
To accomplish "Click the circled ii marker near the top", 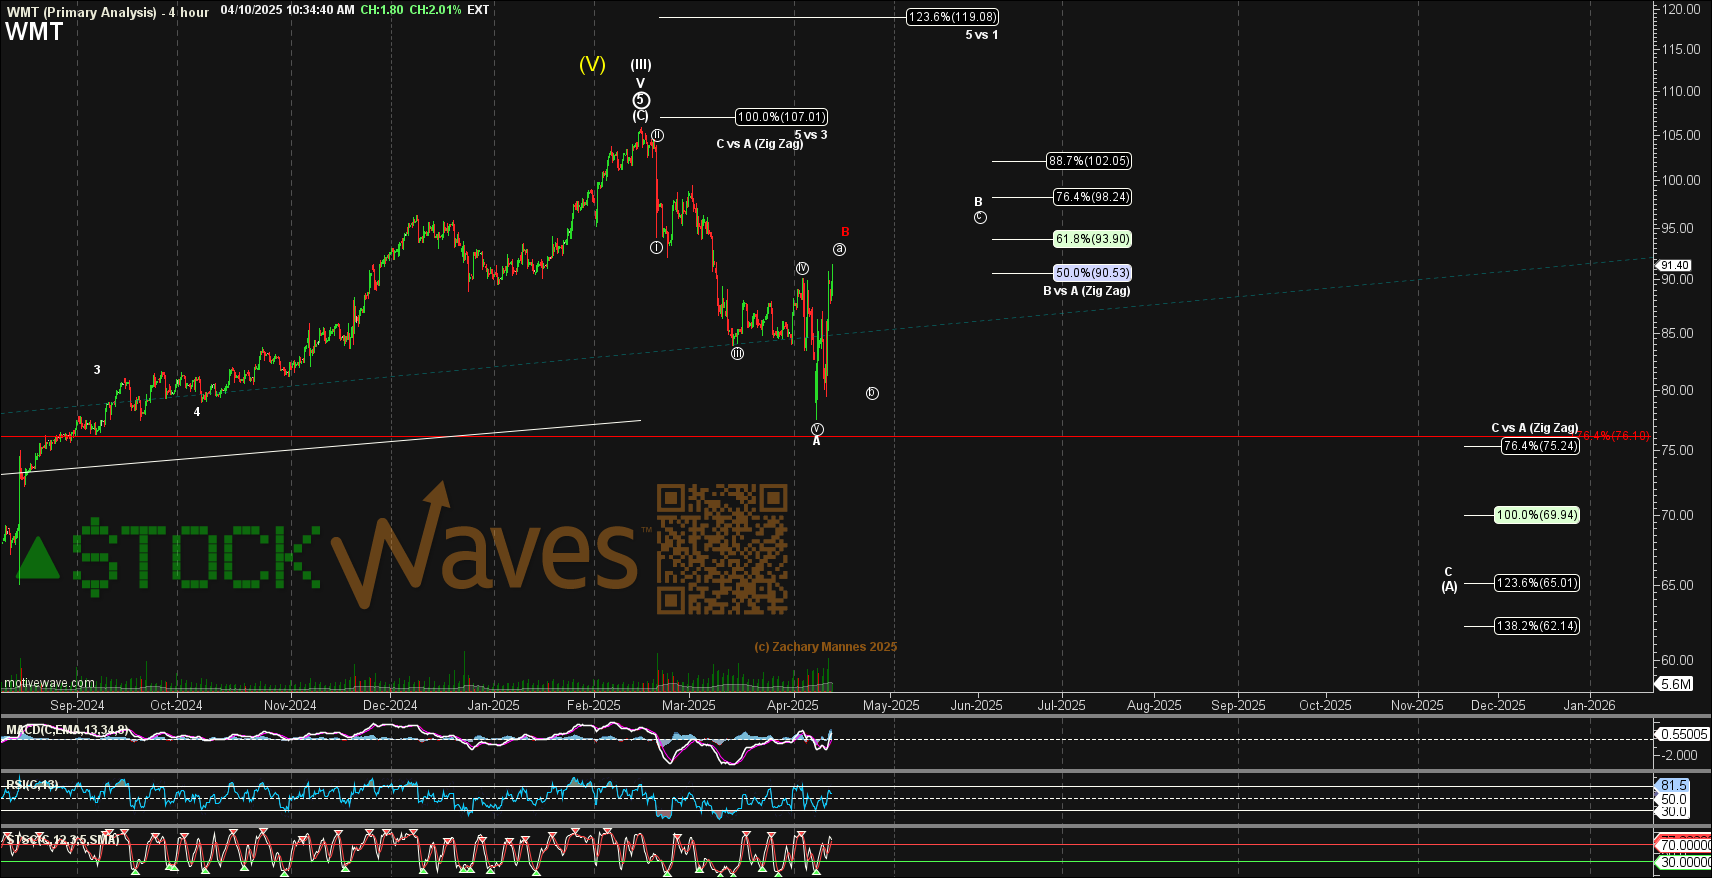I will pyautogui.click(x=657, y=135).
